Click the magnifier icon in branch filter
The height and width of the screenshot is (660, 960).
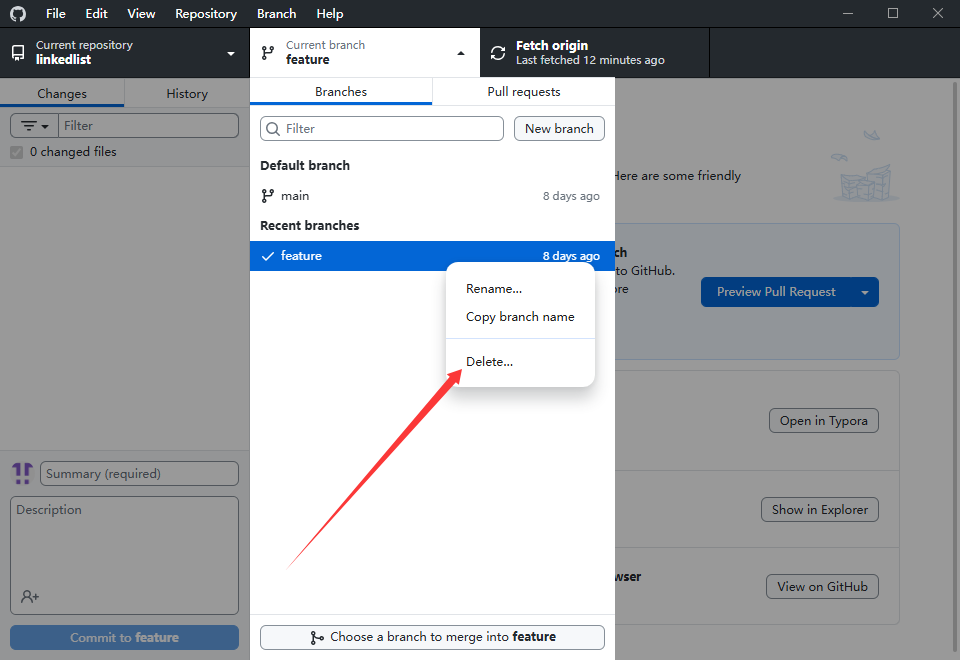[x=272, y=129]
